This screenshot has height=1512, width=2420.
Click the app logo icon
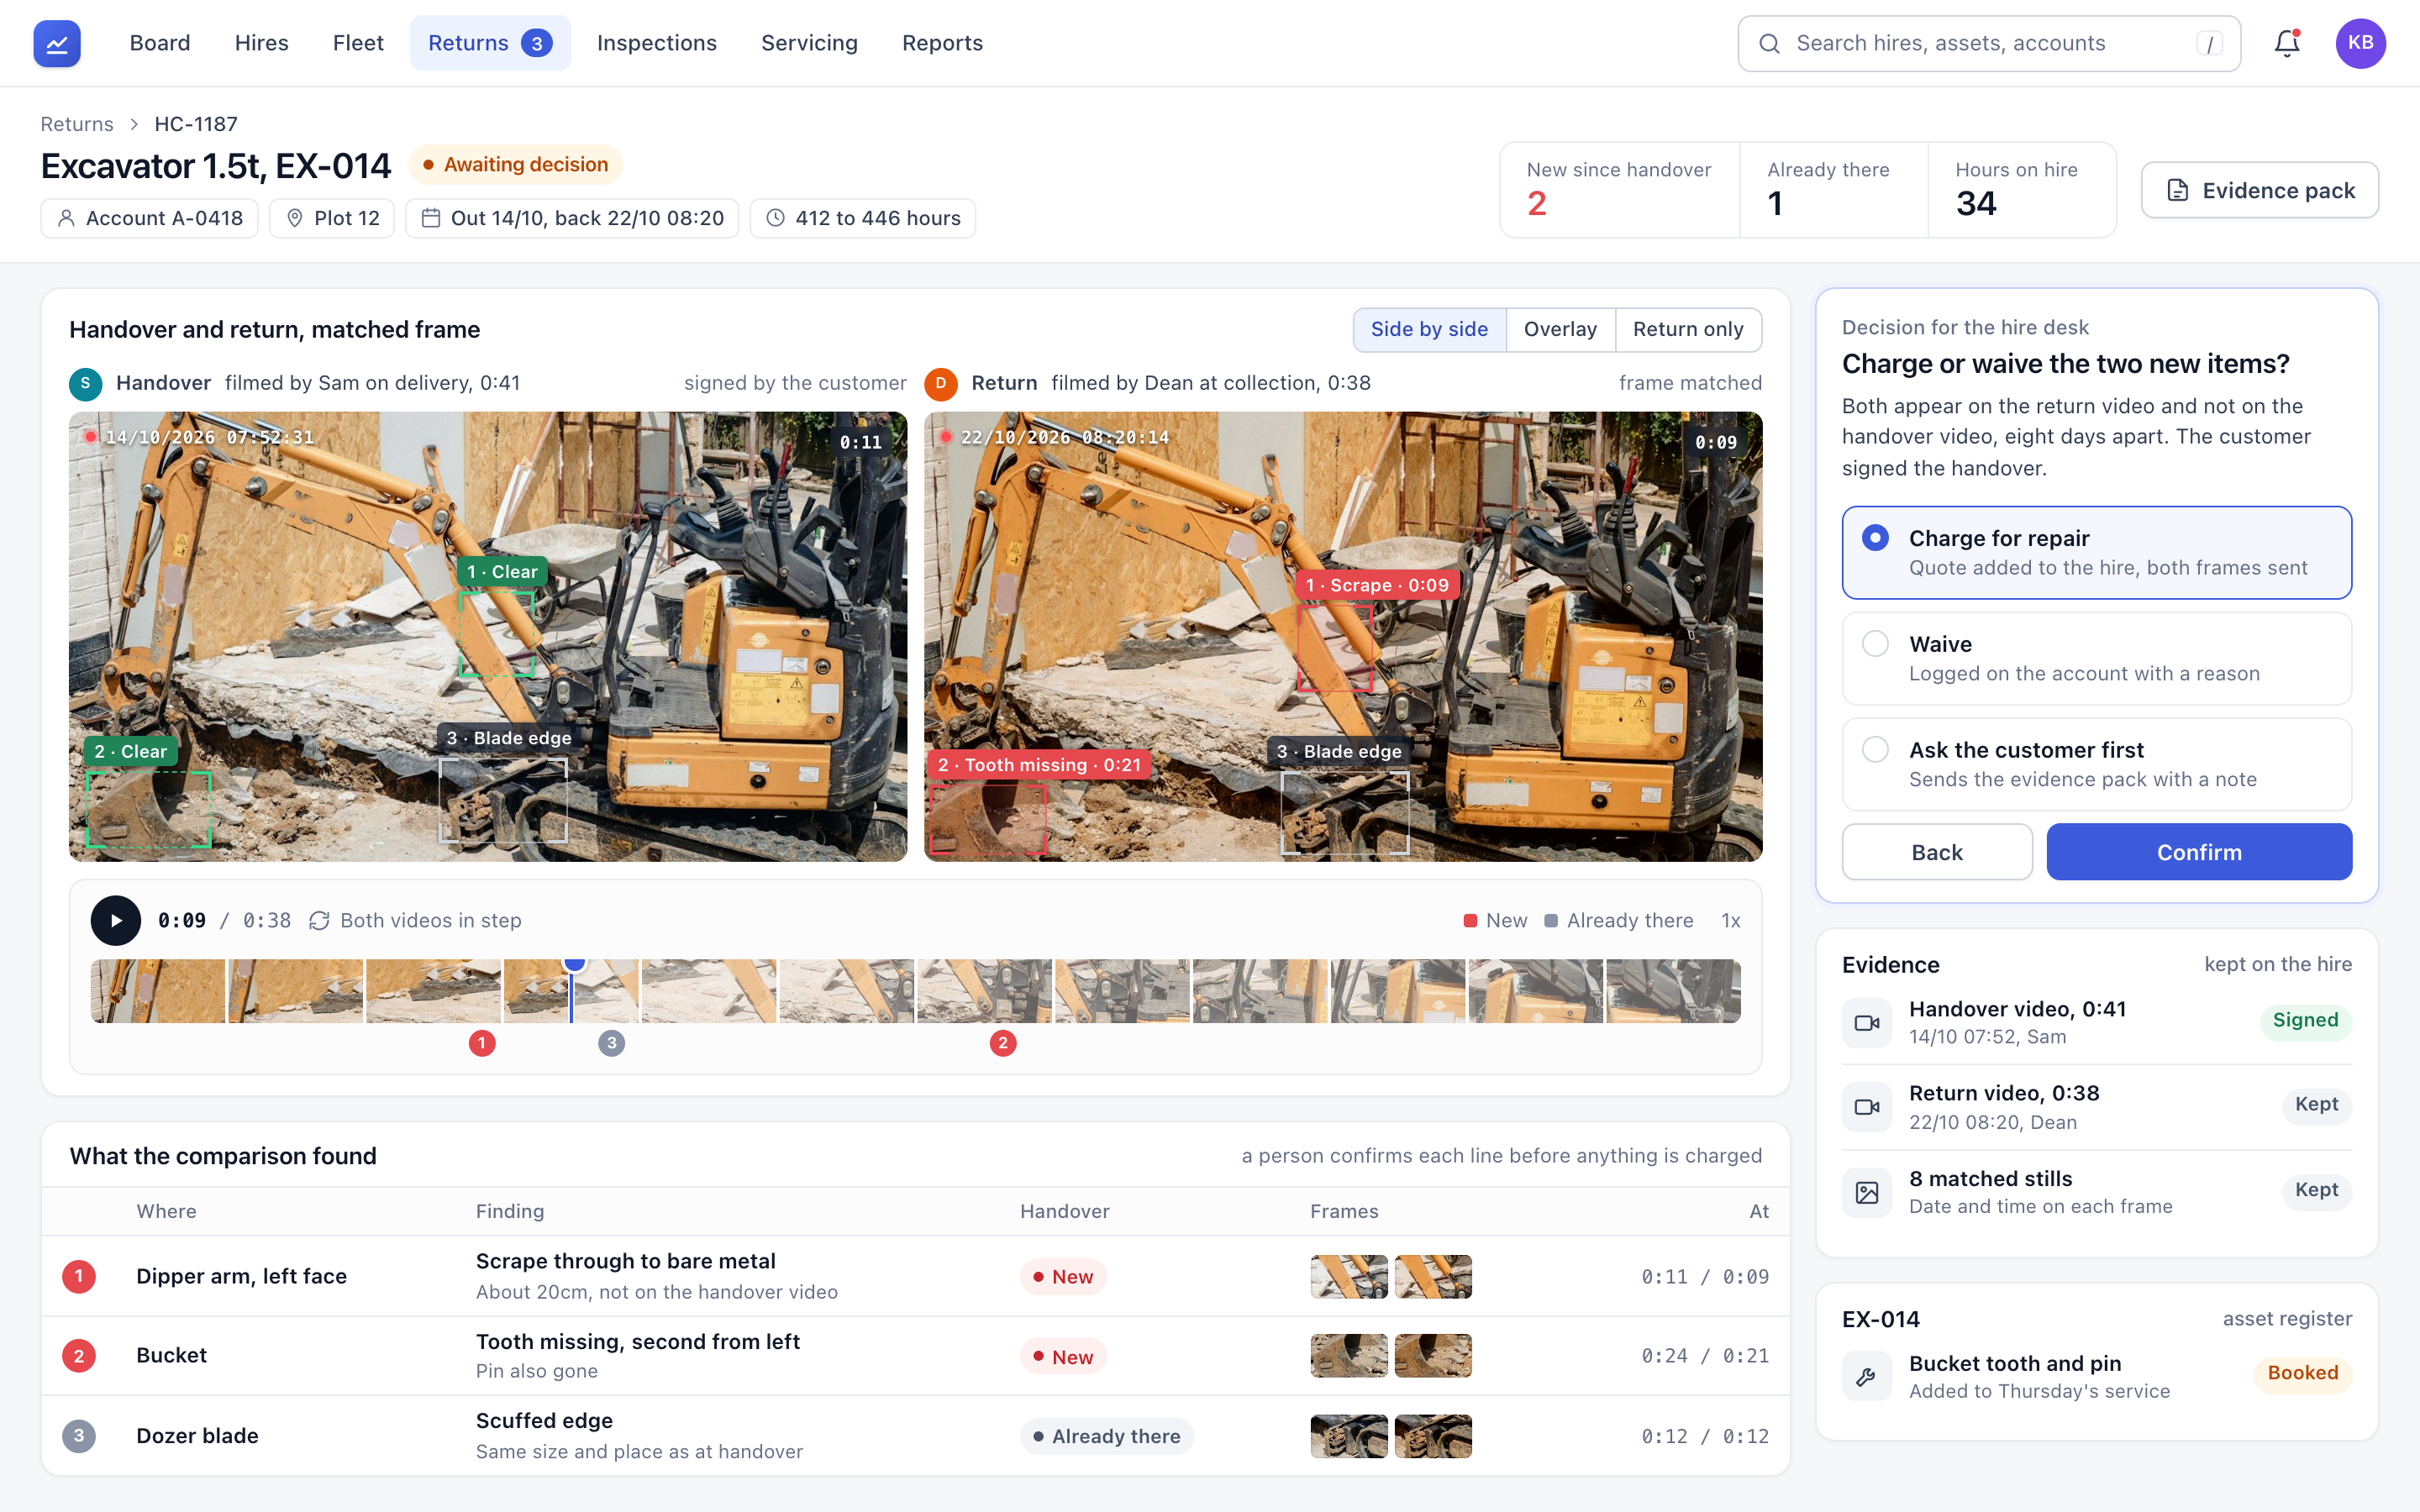point(57,43)
